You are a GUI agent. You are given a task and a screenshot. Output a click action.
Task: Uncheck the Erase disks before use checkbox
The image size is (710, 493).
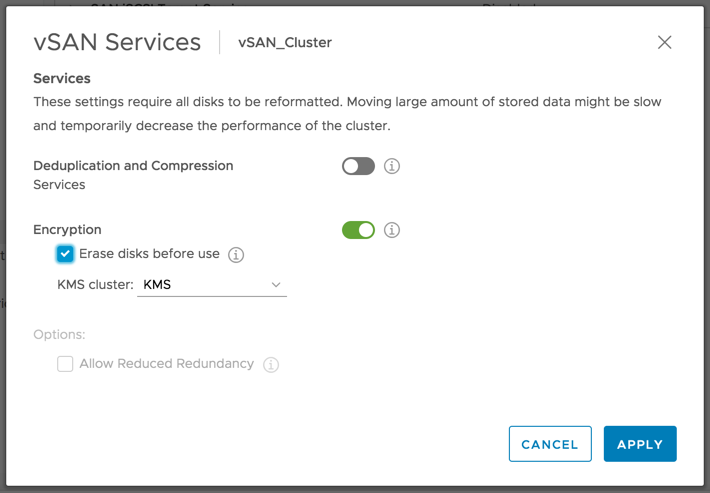(x=65, y=254)
